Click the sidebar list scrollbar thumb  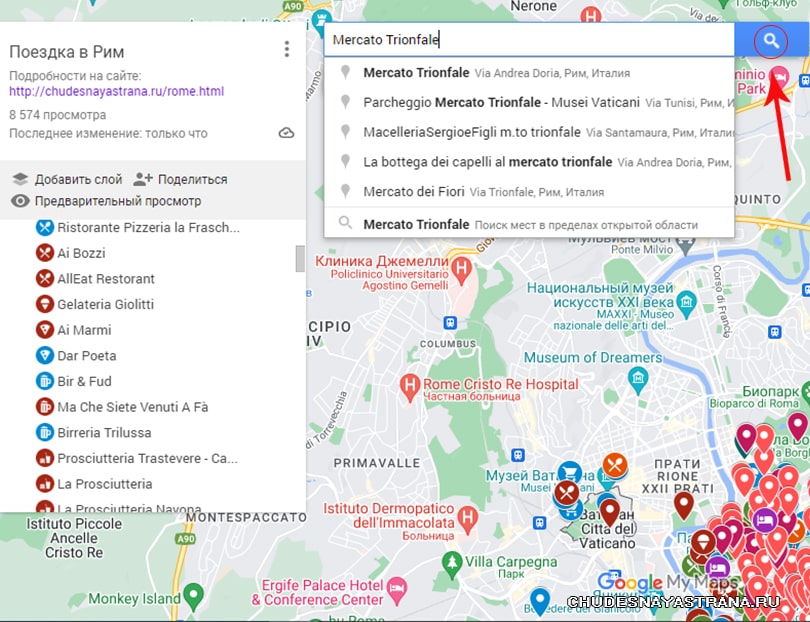(300, 258)
